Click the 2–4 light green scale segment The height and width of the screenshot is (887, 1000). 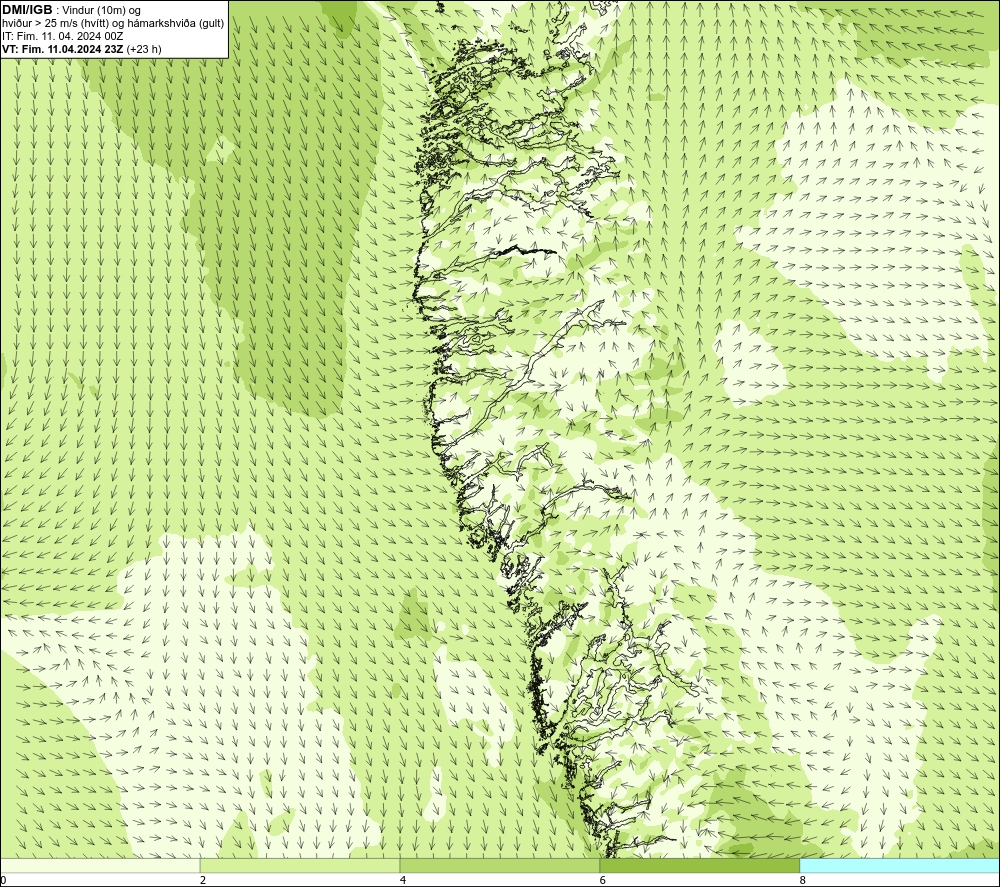click(300, 865)
